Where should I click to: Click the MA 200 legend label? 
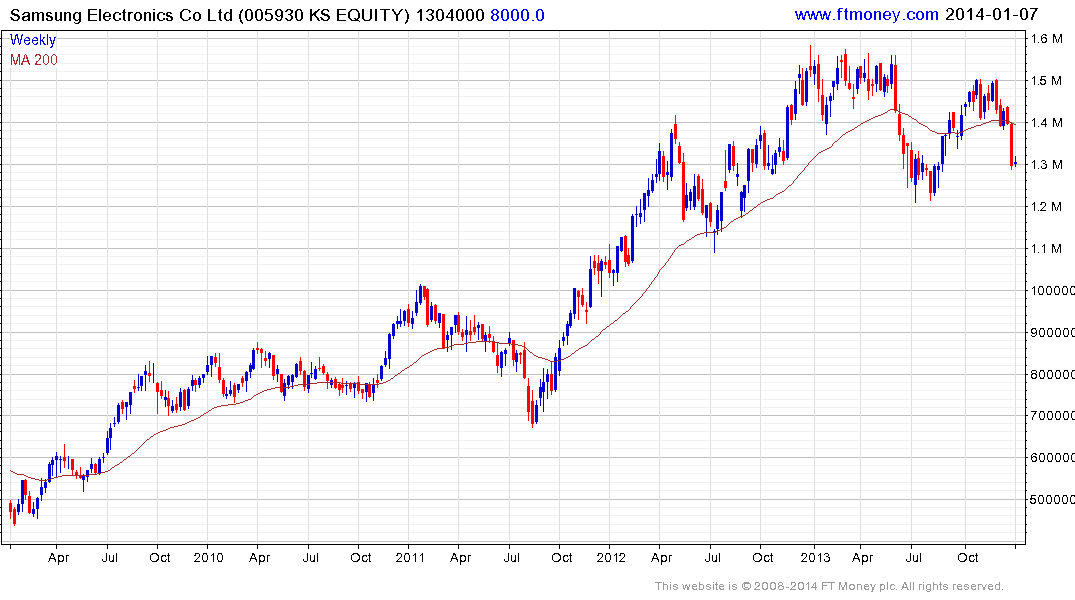[34, 60]
